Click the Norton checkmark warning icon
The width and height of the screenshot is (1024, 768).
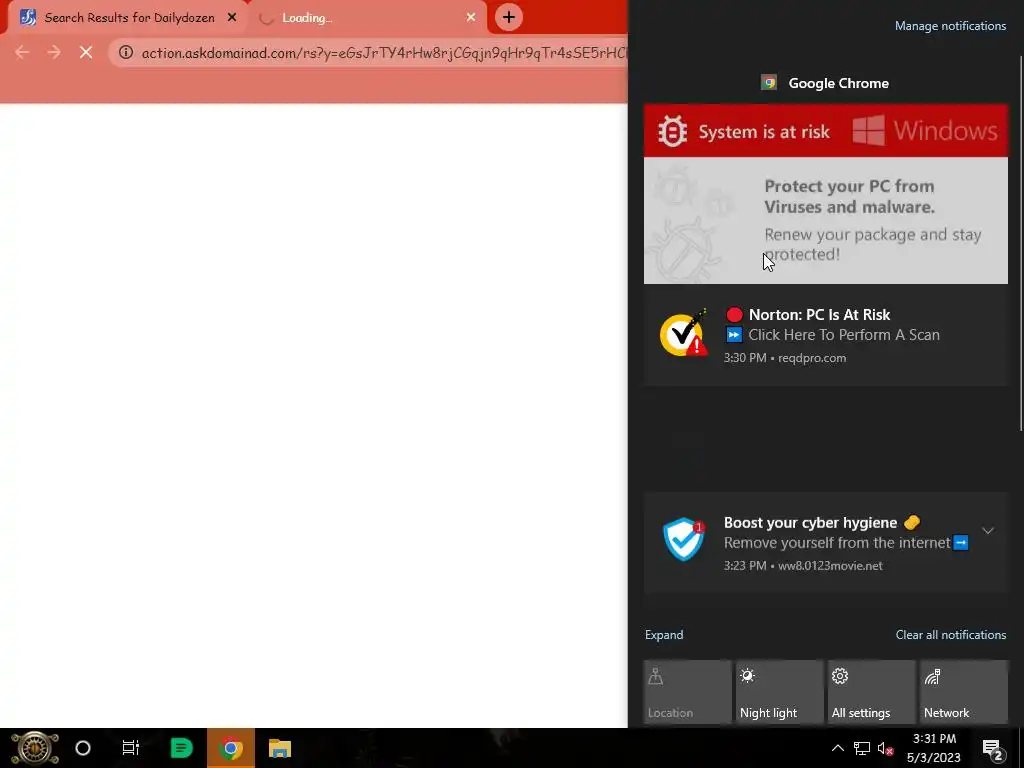pos(684,334)
